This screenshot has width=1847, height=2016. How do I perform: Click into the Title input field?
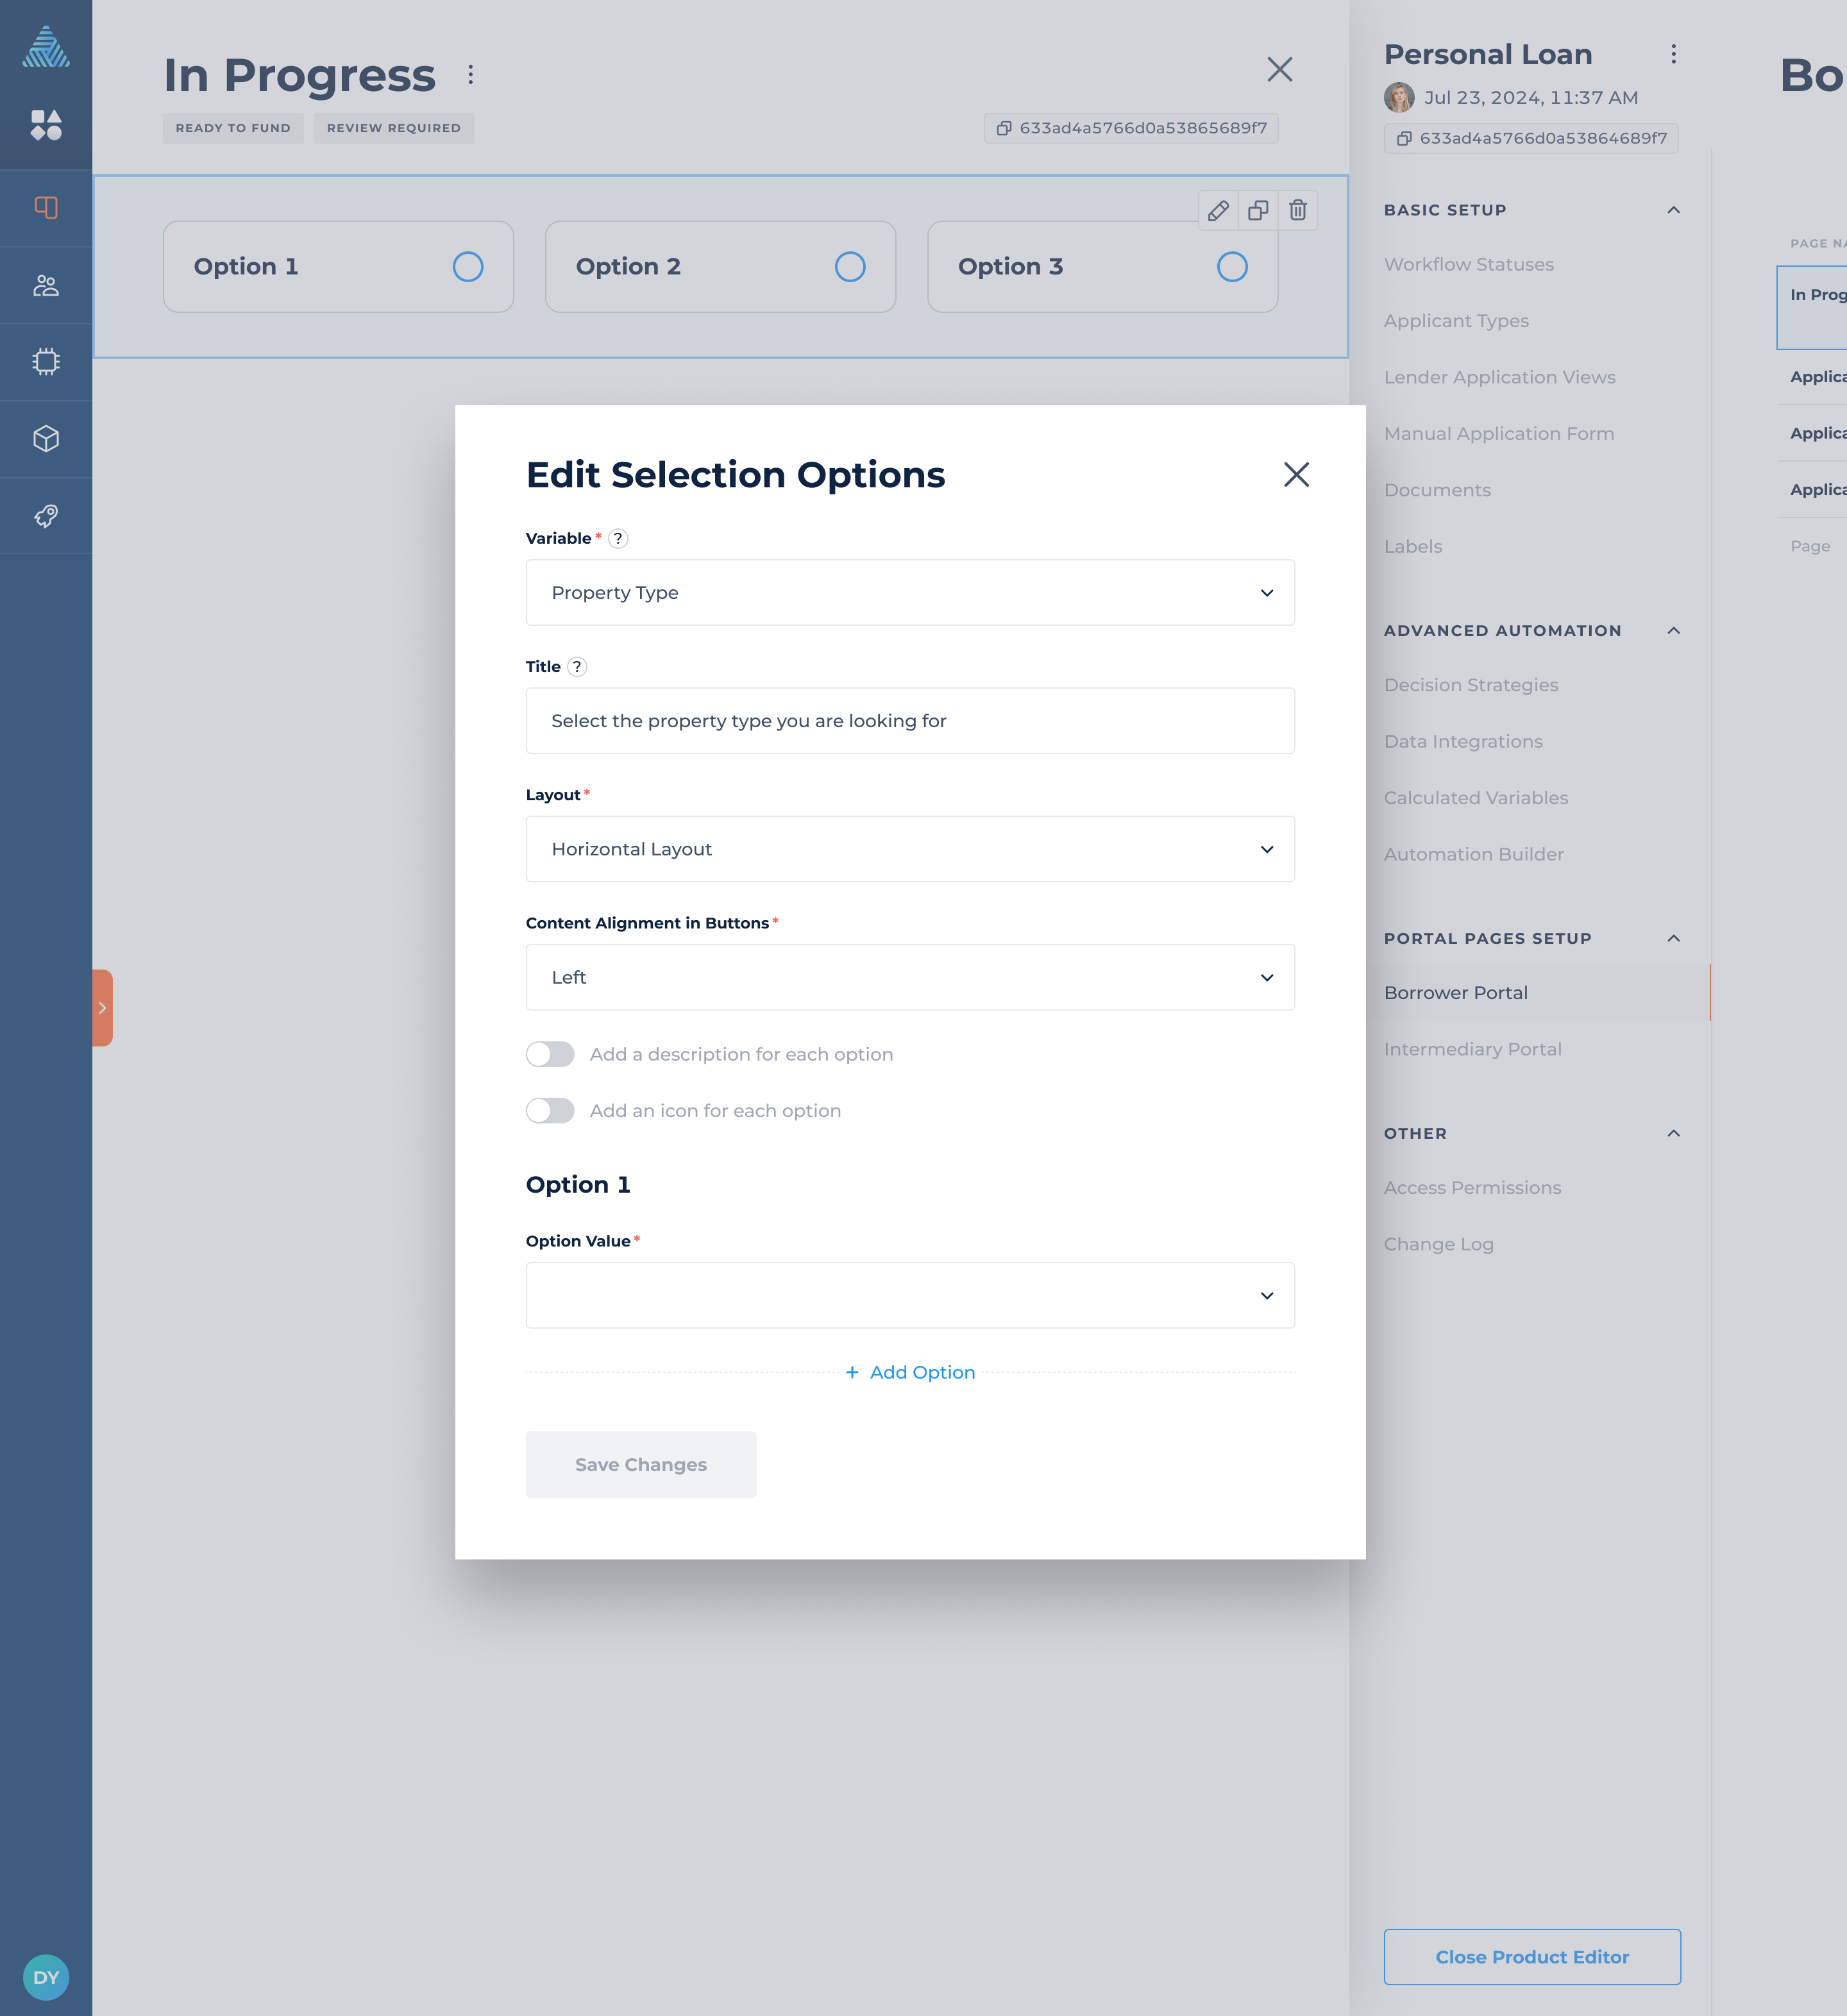point(910,721)
